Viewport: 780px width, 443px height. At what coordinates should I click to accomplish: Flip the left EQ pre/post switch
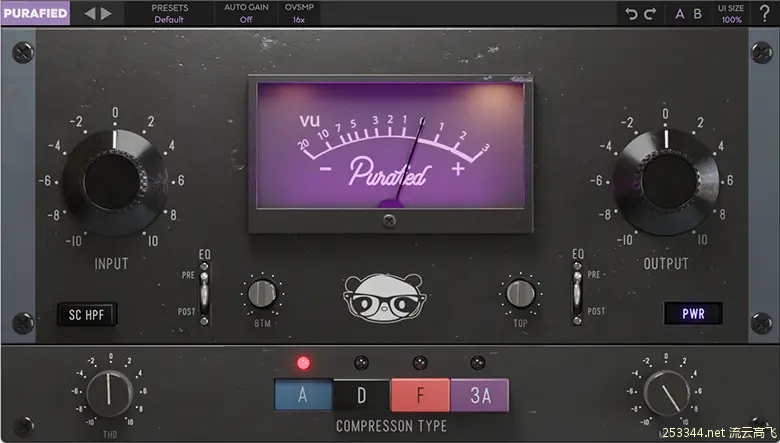tap(204, 293)
